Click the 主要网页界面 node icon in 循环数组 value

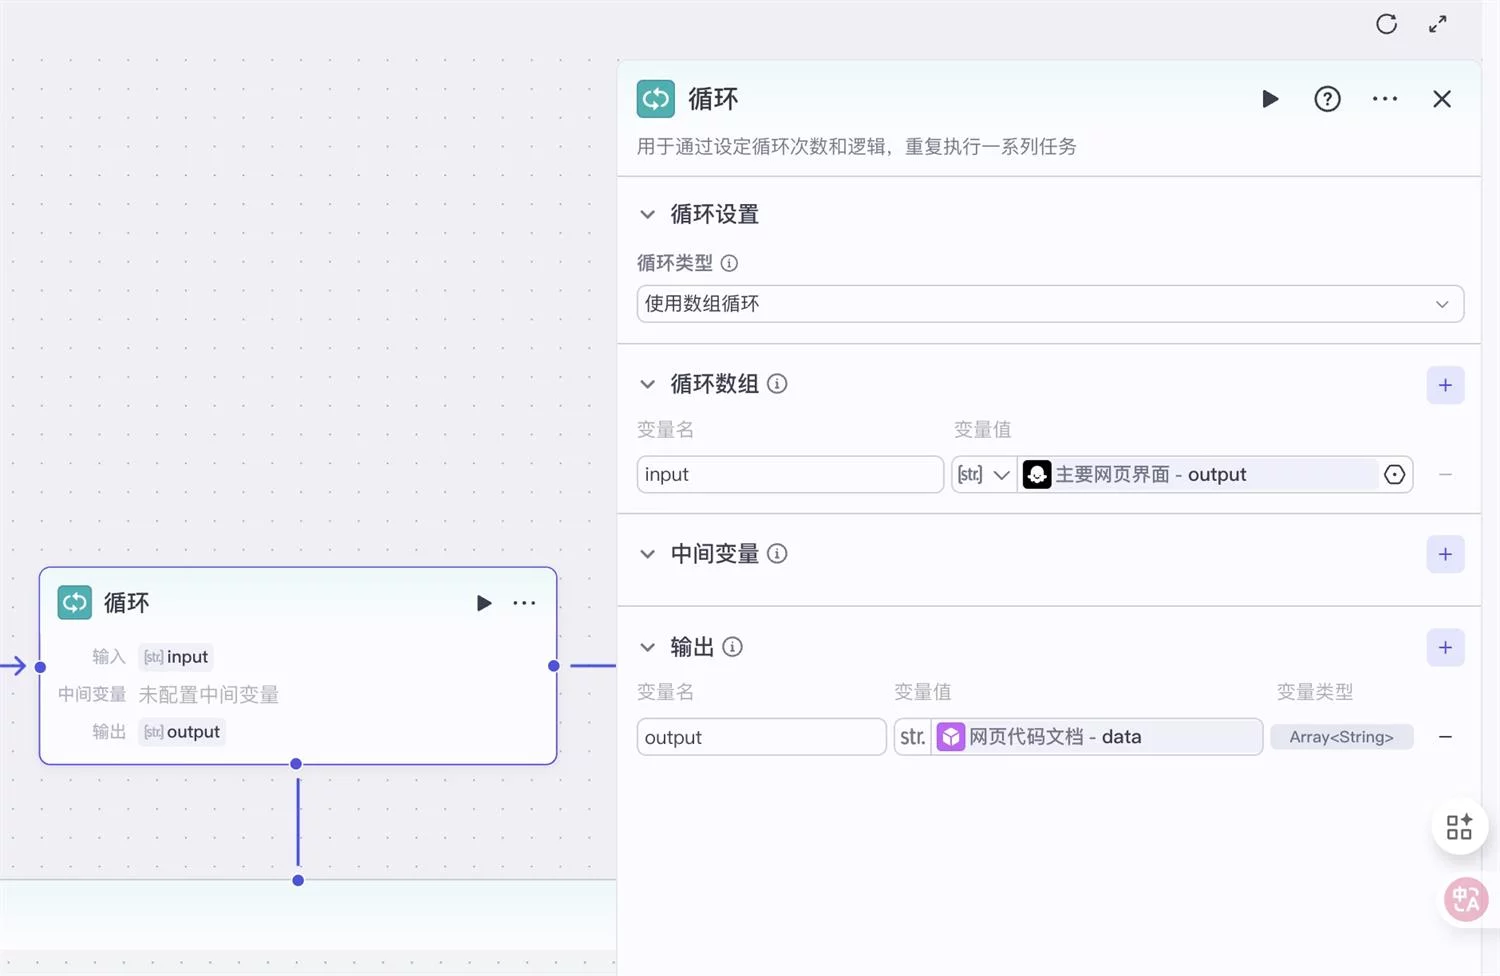1037,474
